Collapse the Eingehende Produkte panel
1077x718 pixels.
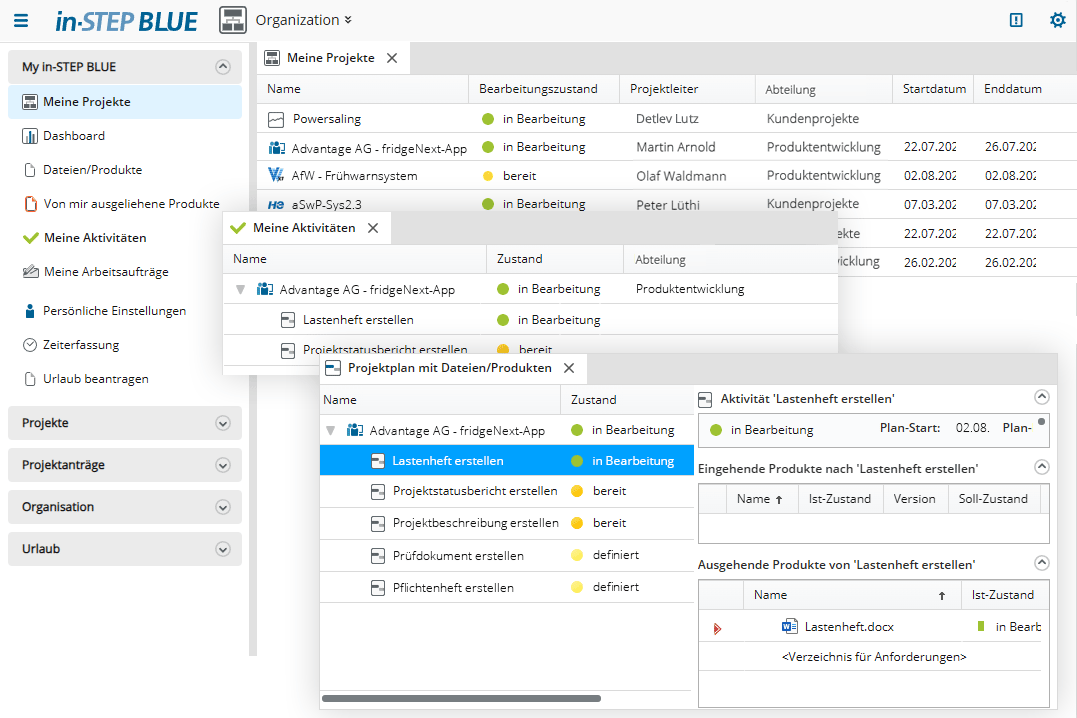(1041, 467)
